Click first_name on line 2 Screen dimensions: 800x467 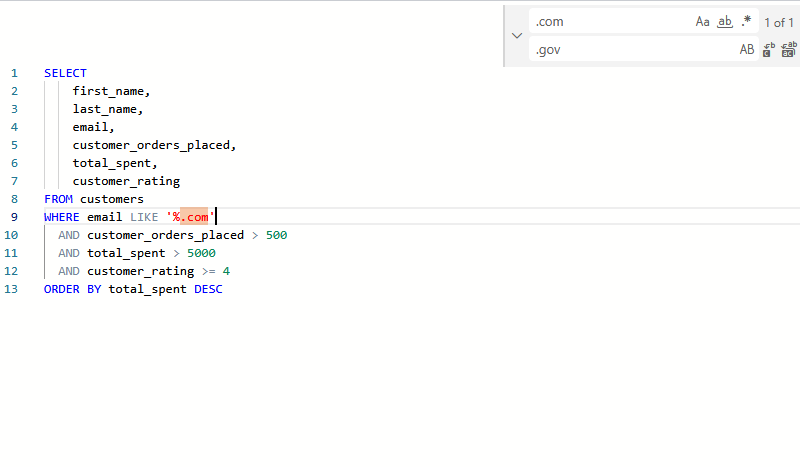click(108, 91)
